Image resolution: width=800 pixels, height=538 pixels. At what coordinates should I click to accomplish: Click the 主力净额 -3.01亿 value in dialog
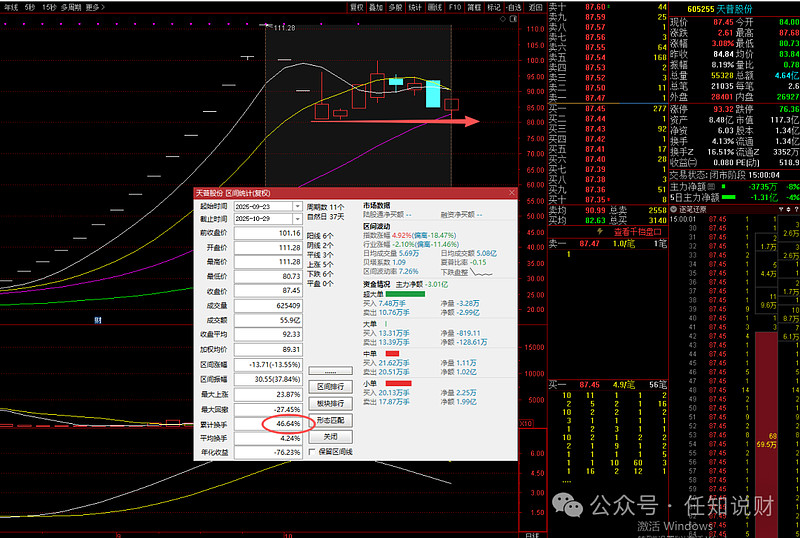pos(437,284)
